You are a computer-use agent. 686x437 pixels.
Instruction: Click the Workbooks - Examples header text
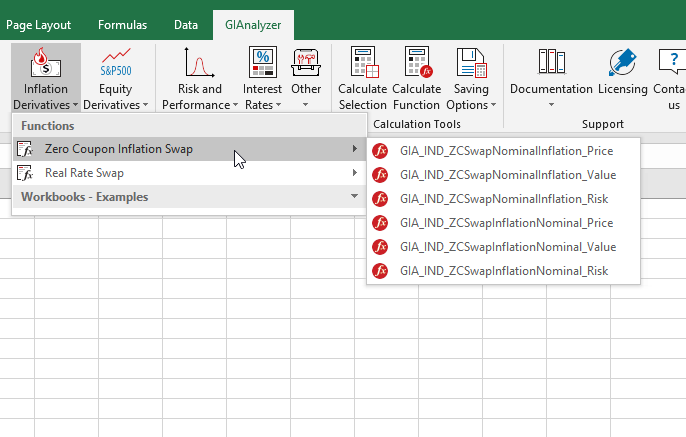(84, 197)
